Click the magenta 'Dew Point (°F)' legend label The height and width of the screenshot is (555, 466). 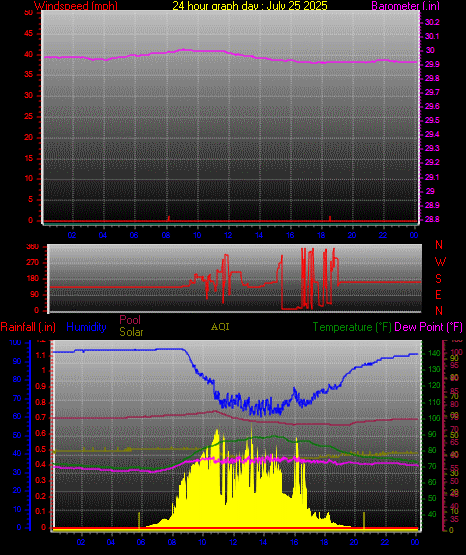coord(428,327)
